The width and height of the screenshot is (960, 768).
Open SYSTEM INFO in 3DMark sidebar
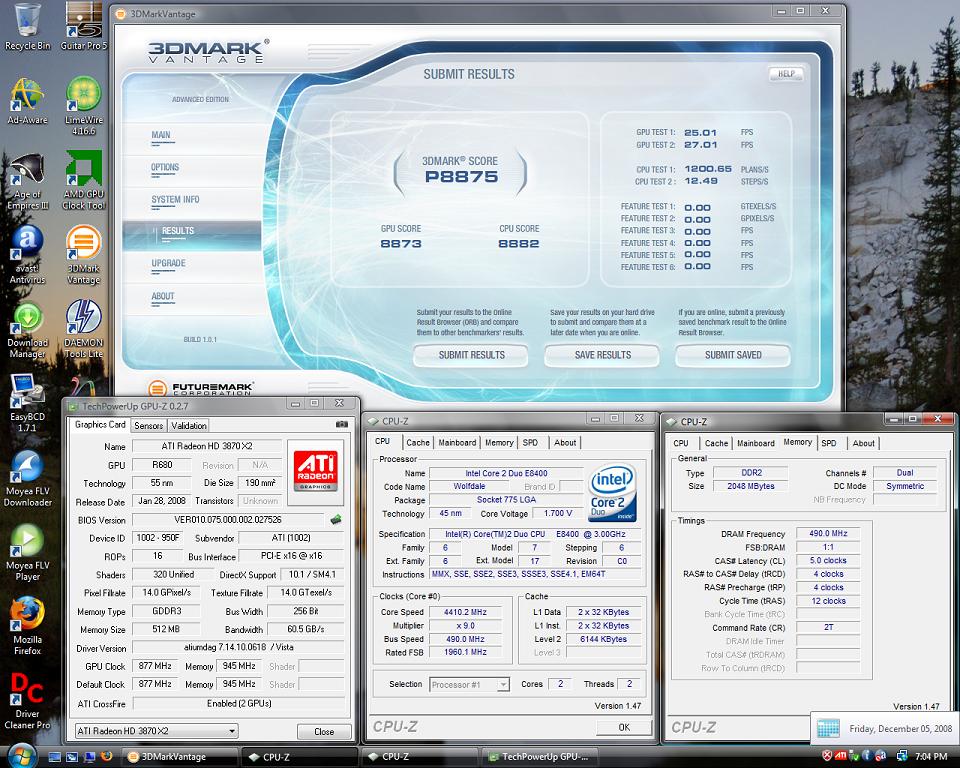175,200
